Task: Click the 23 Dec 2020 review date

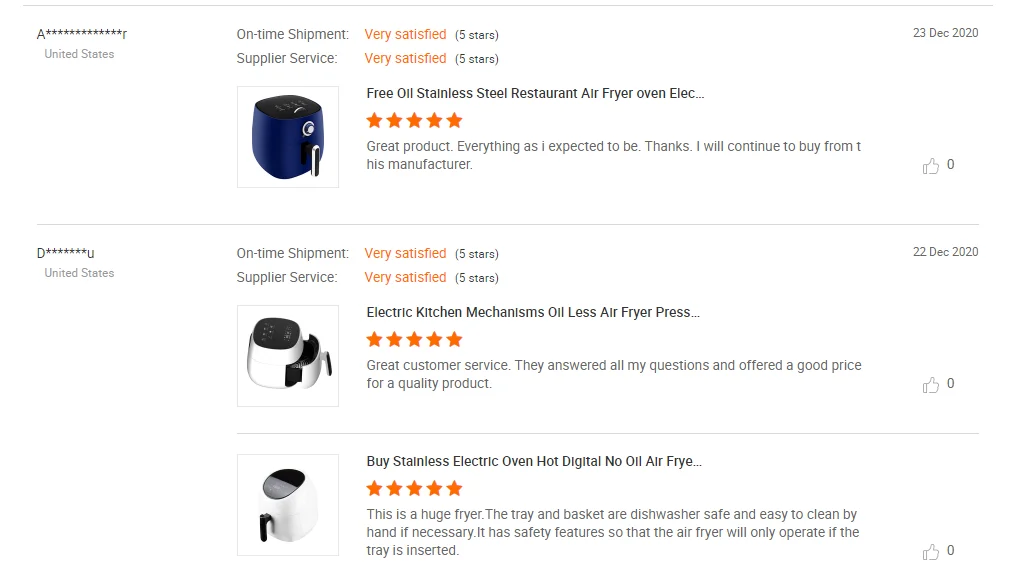Action: 945,33
